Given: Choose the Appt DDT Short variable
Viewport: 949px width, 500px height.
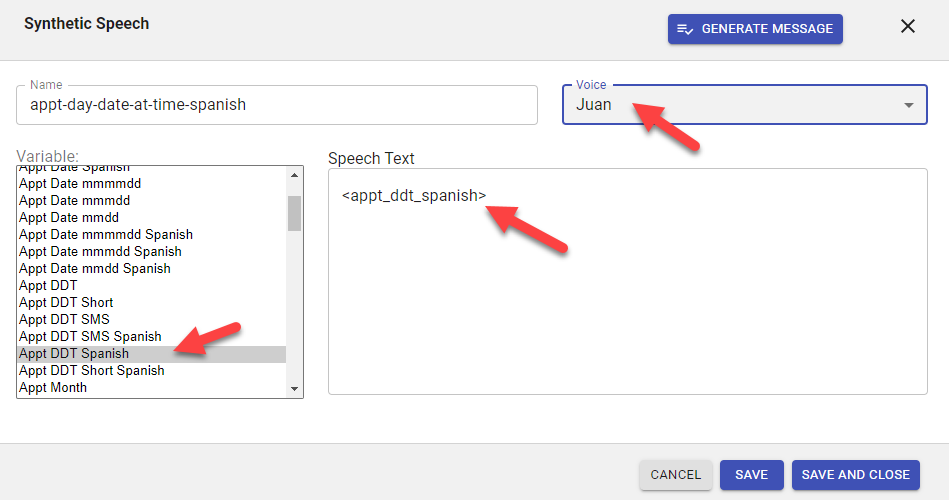Looking at the screenshot, I should click(x=66, y=302).
